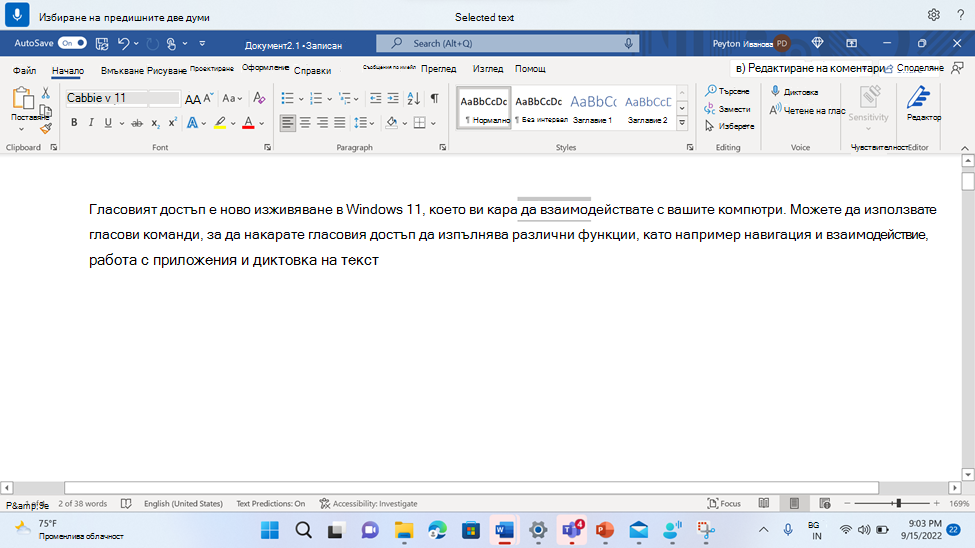
Task: Click the strikethrough icon
Action: pyautogui.click(x=137, y=123)
